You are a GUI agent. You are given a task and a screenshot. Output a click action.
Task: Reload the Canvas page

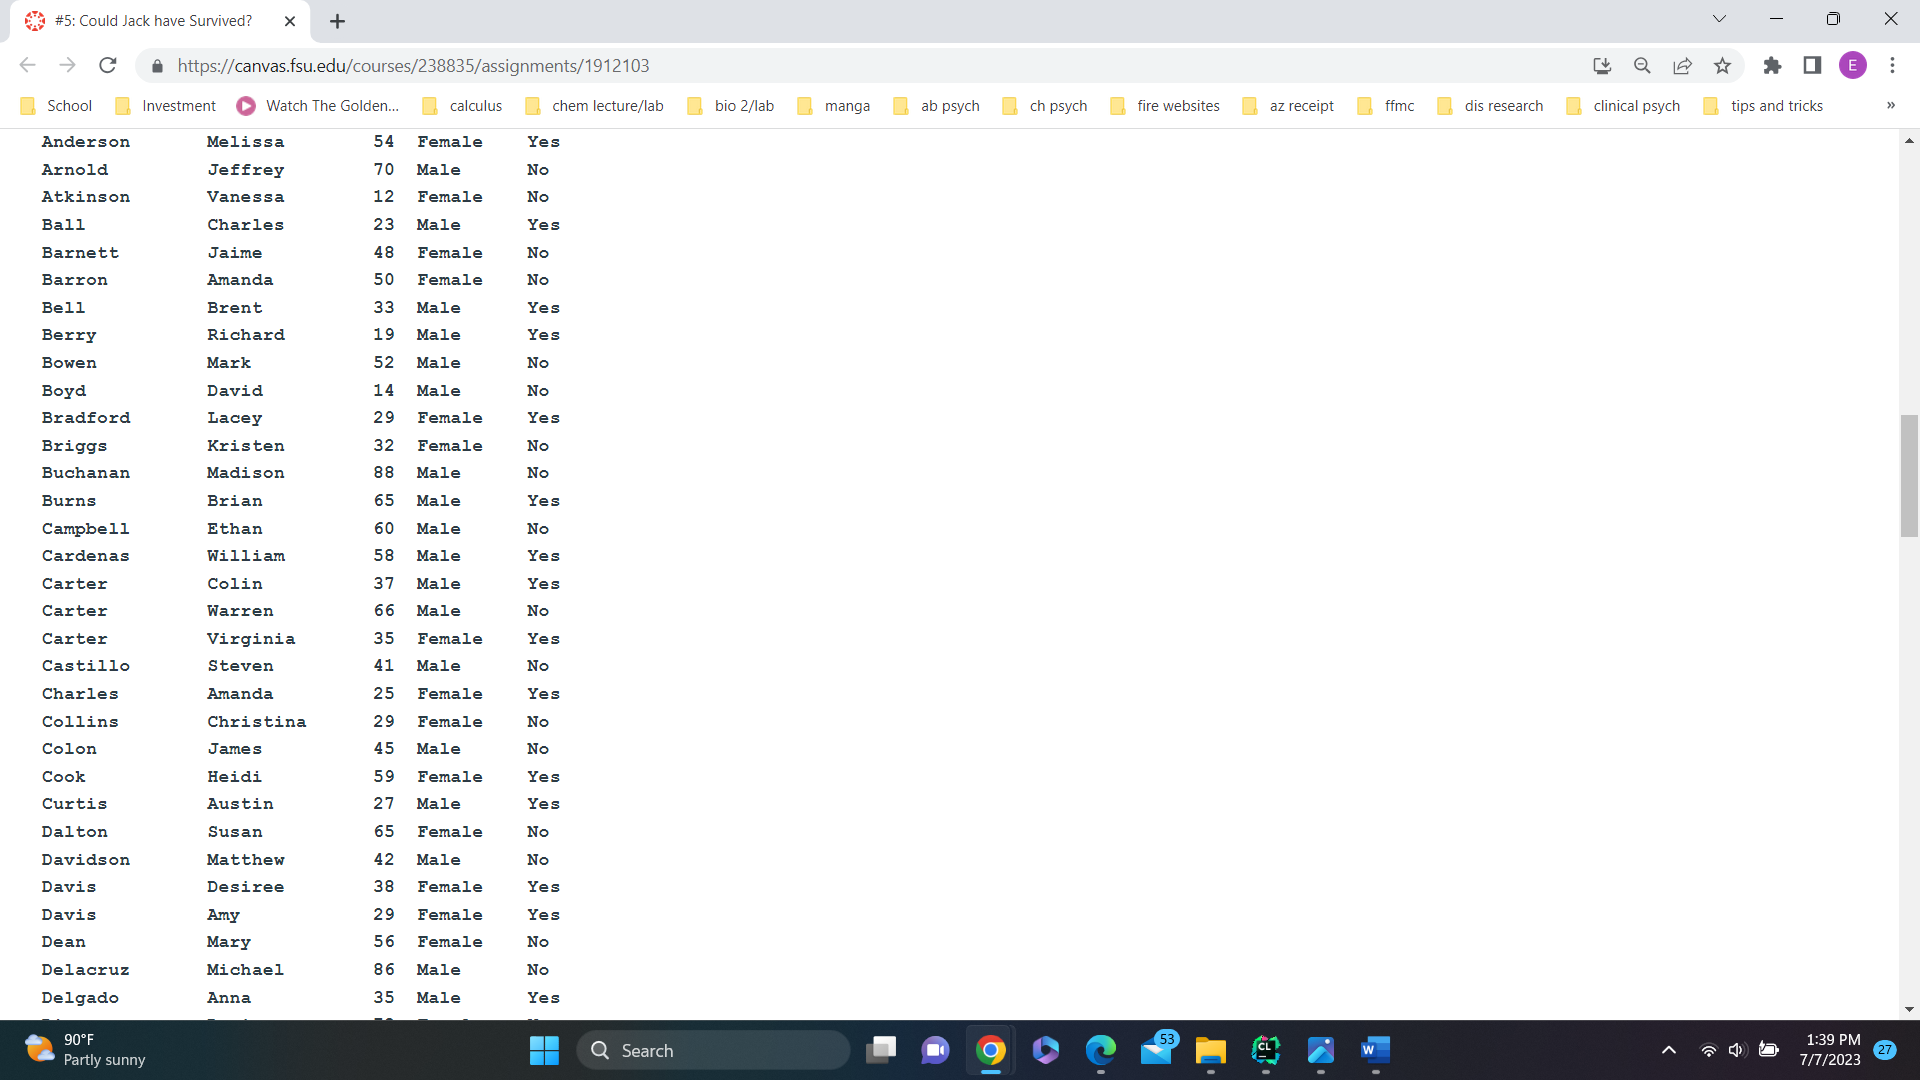(x=108, y=66)
